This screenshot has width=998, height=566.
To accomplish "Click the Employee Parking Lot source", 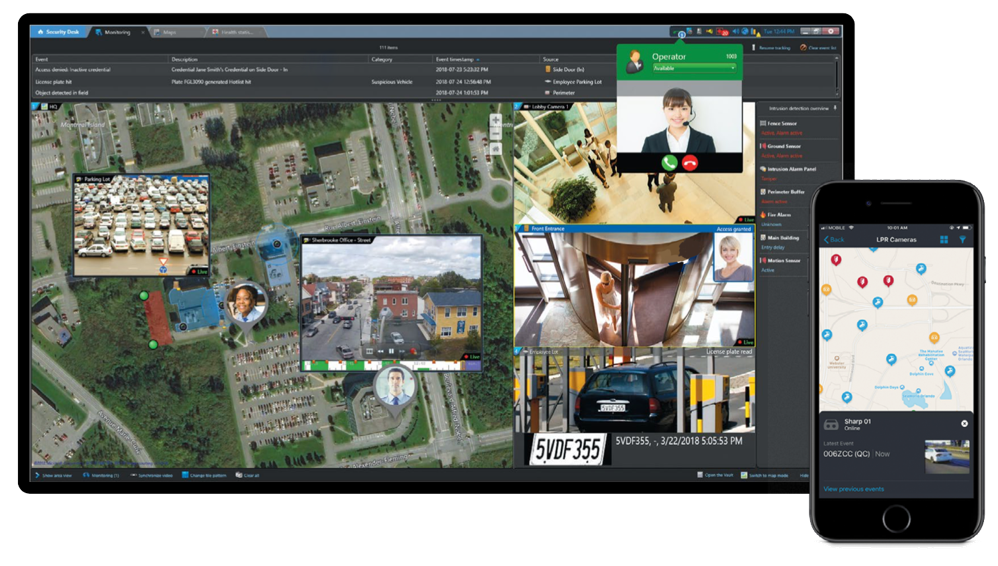I will [573, 81].
